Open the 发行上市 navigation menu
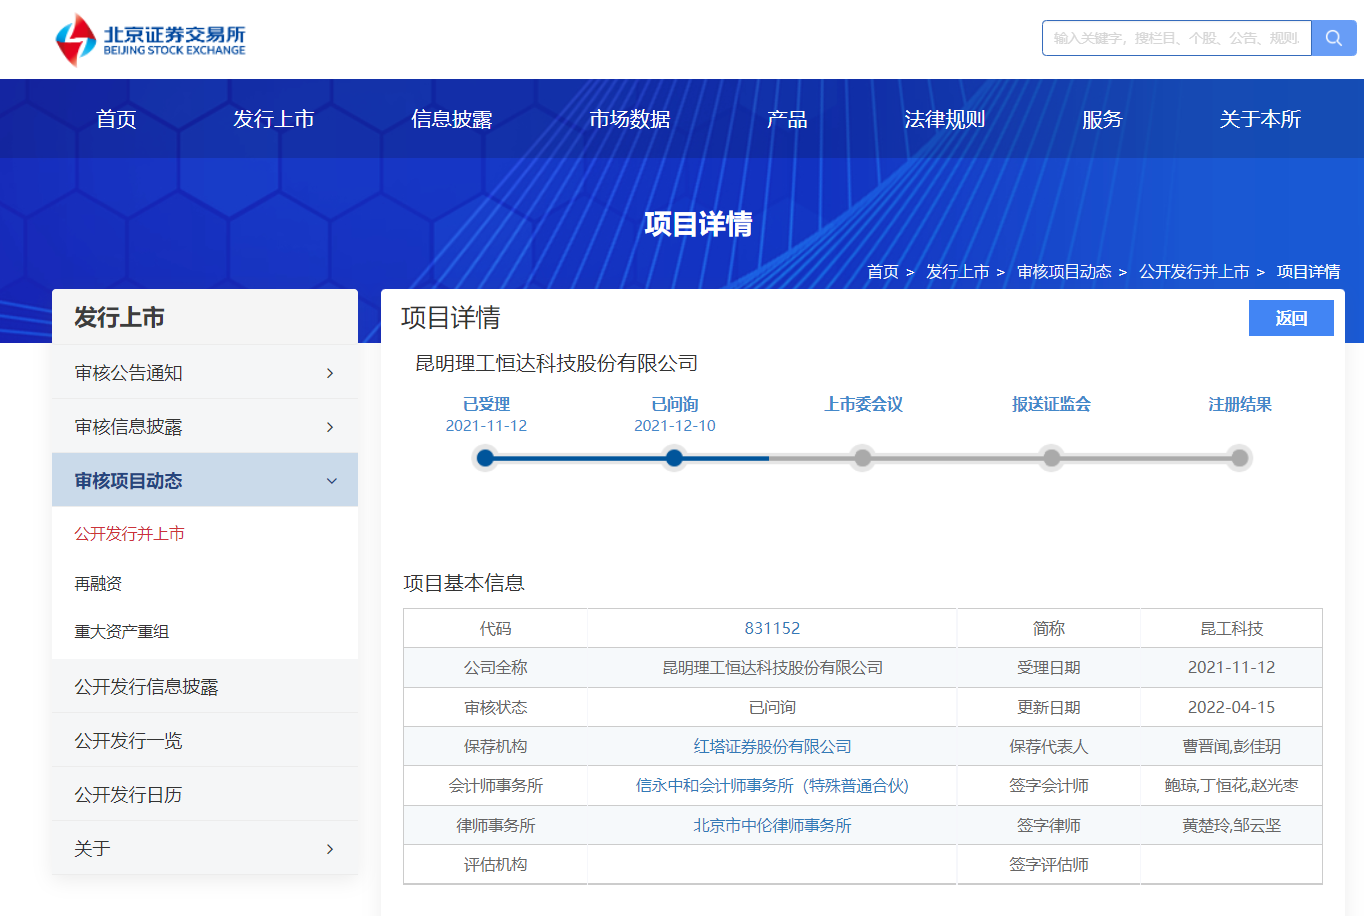Viewport: 1364px width, 916px height. (273, 119)
